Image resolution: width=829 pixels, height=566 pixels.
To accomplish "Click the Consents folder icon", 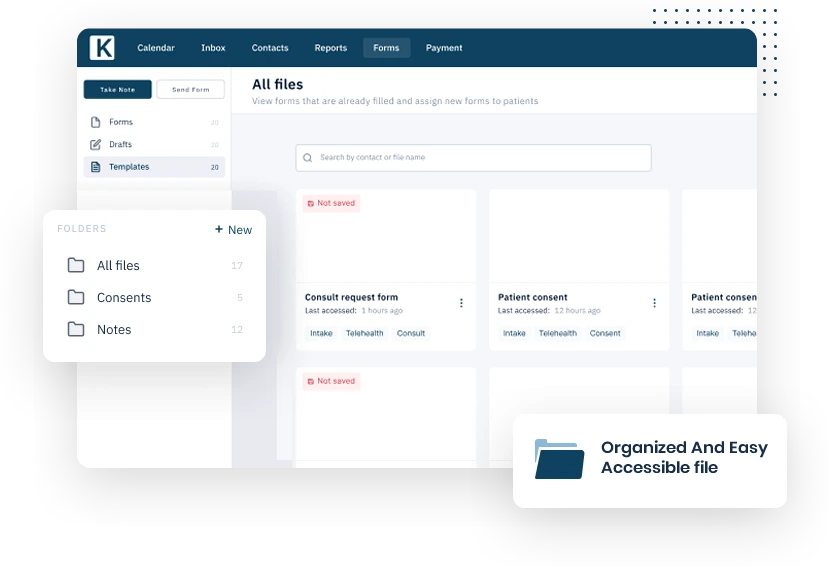I will [x=76, y=298].
